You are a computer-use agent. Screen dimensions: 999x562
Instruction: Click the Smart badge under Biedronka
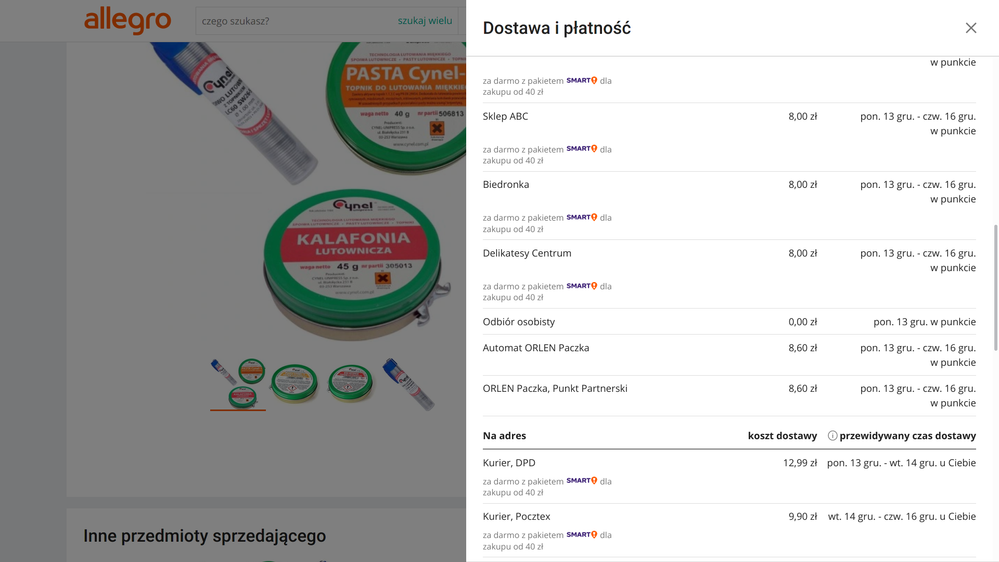pos(582,217)
